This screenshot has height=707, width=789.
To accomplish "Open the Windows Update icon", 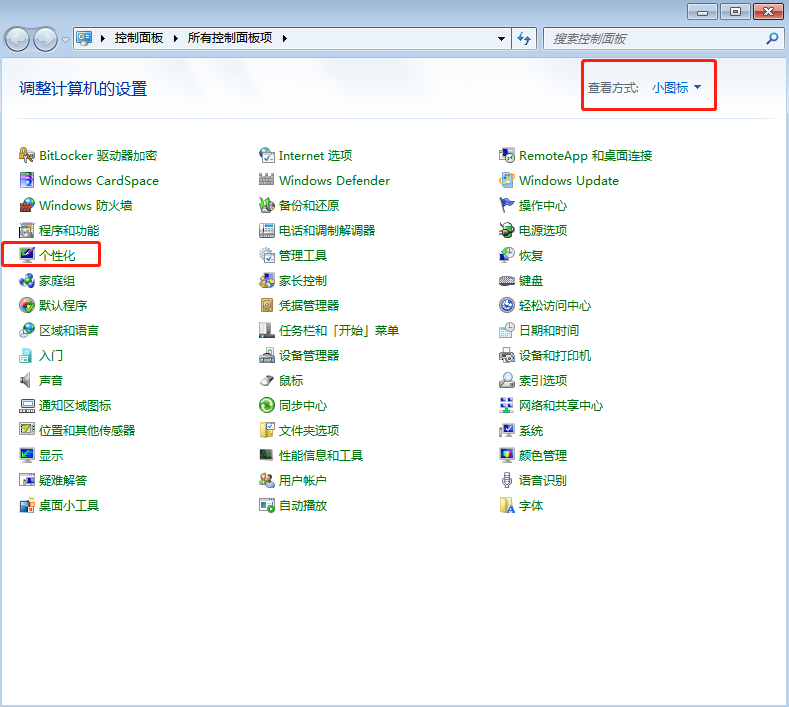I will tap(507, 181).
